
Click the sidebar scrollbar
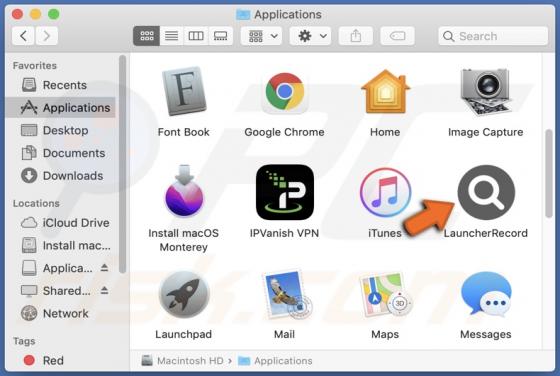tap(122, 164)
